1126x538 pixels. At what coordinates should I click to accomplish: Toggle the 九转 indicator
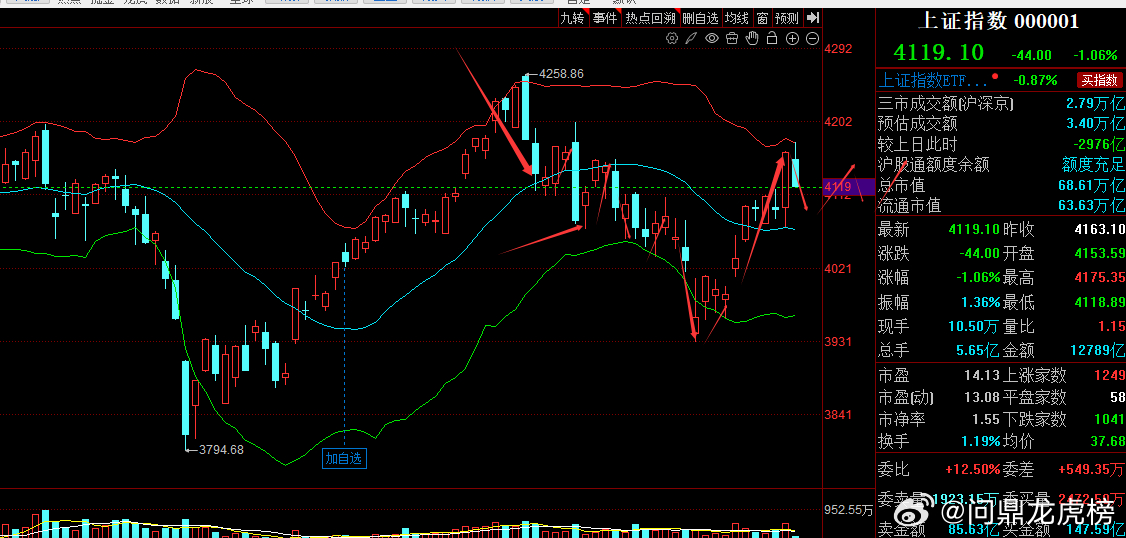pos(573,19)
